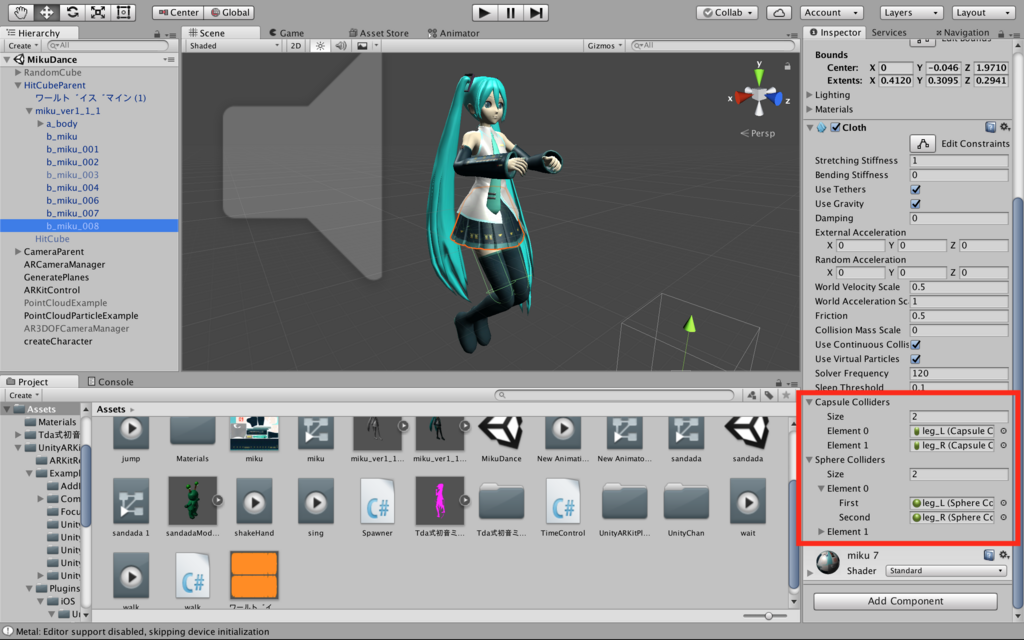
Task: Switch to the Services tab
Action: coord(889,32)
